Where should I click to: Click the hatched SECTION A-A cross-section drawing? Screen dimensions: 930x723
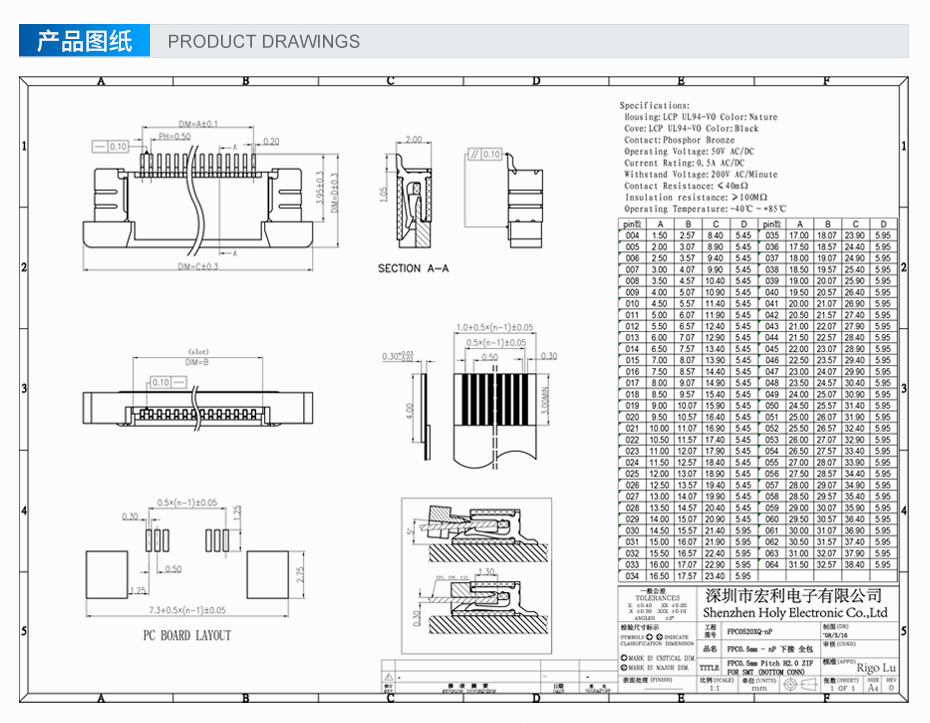click(x=413, y=200)
